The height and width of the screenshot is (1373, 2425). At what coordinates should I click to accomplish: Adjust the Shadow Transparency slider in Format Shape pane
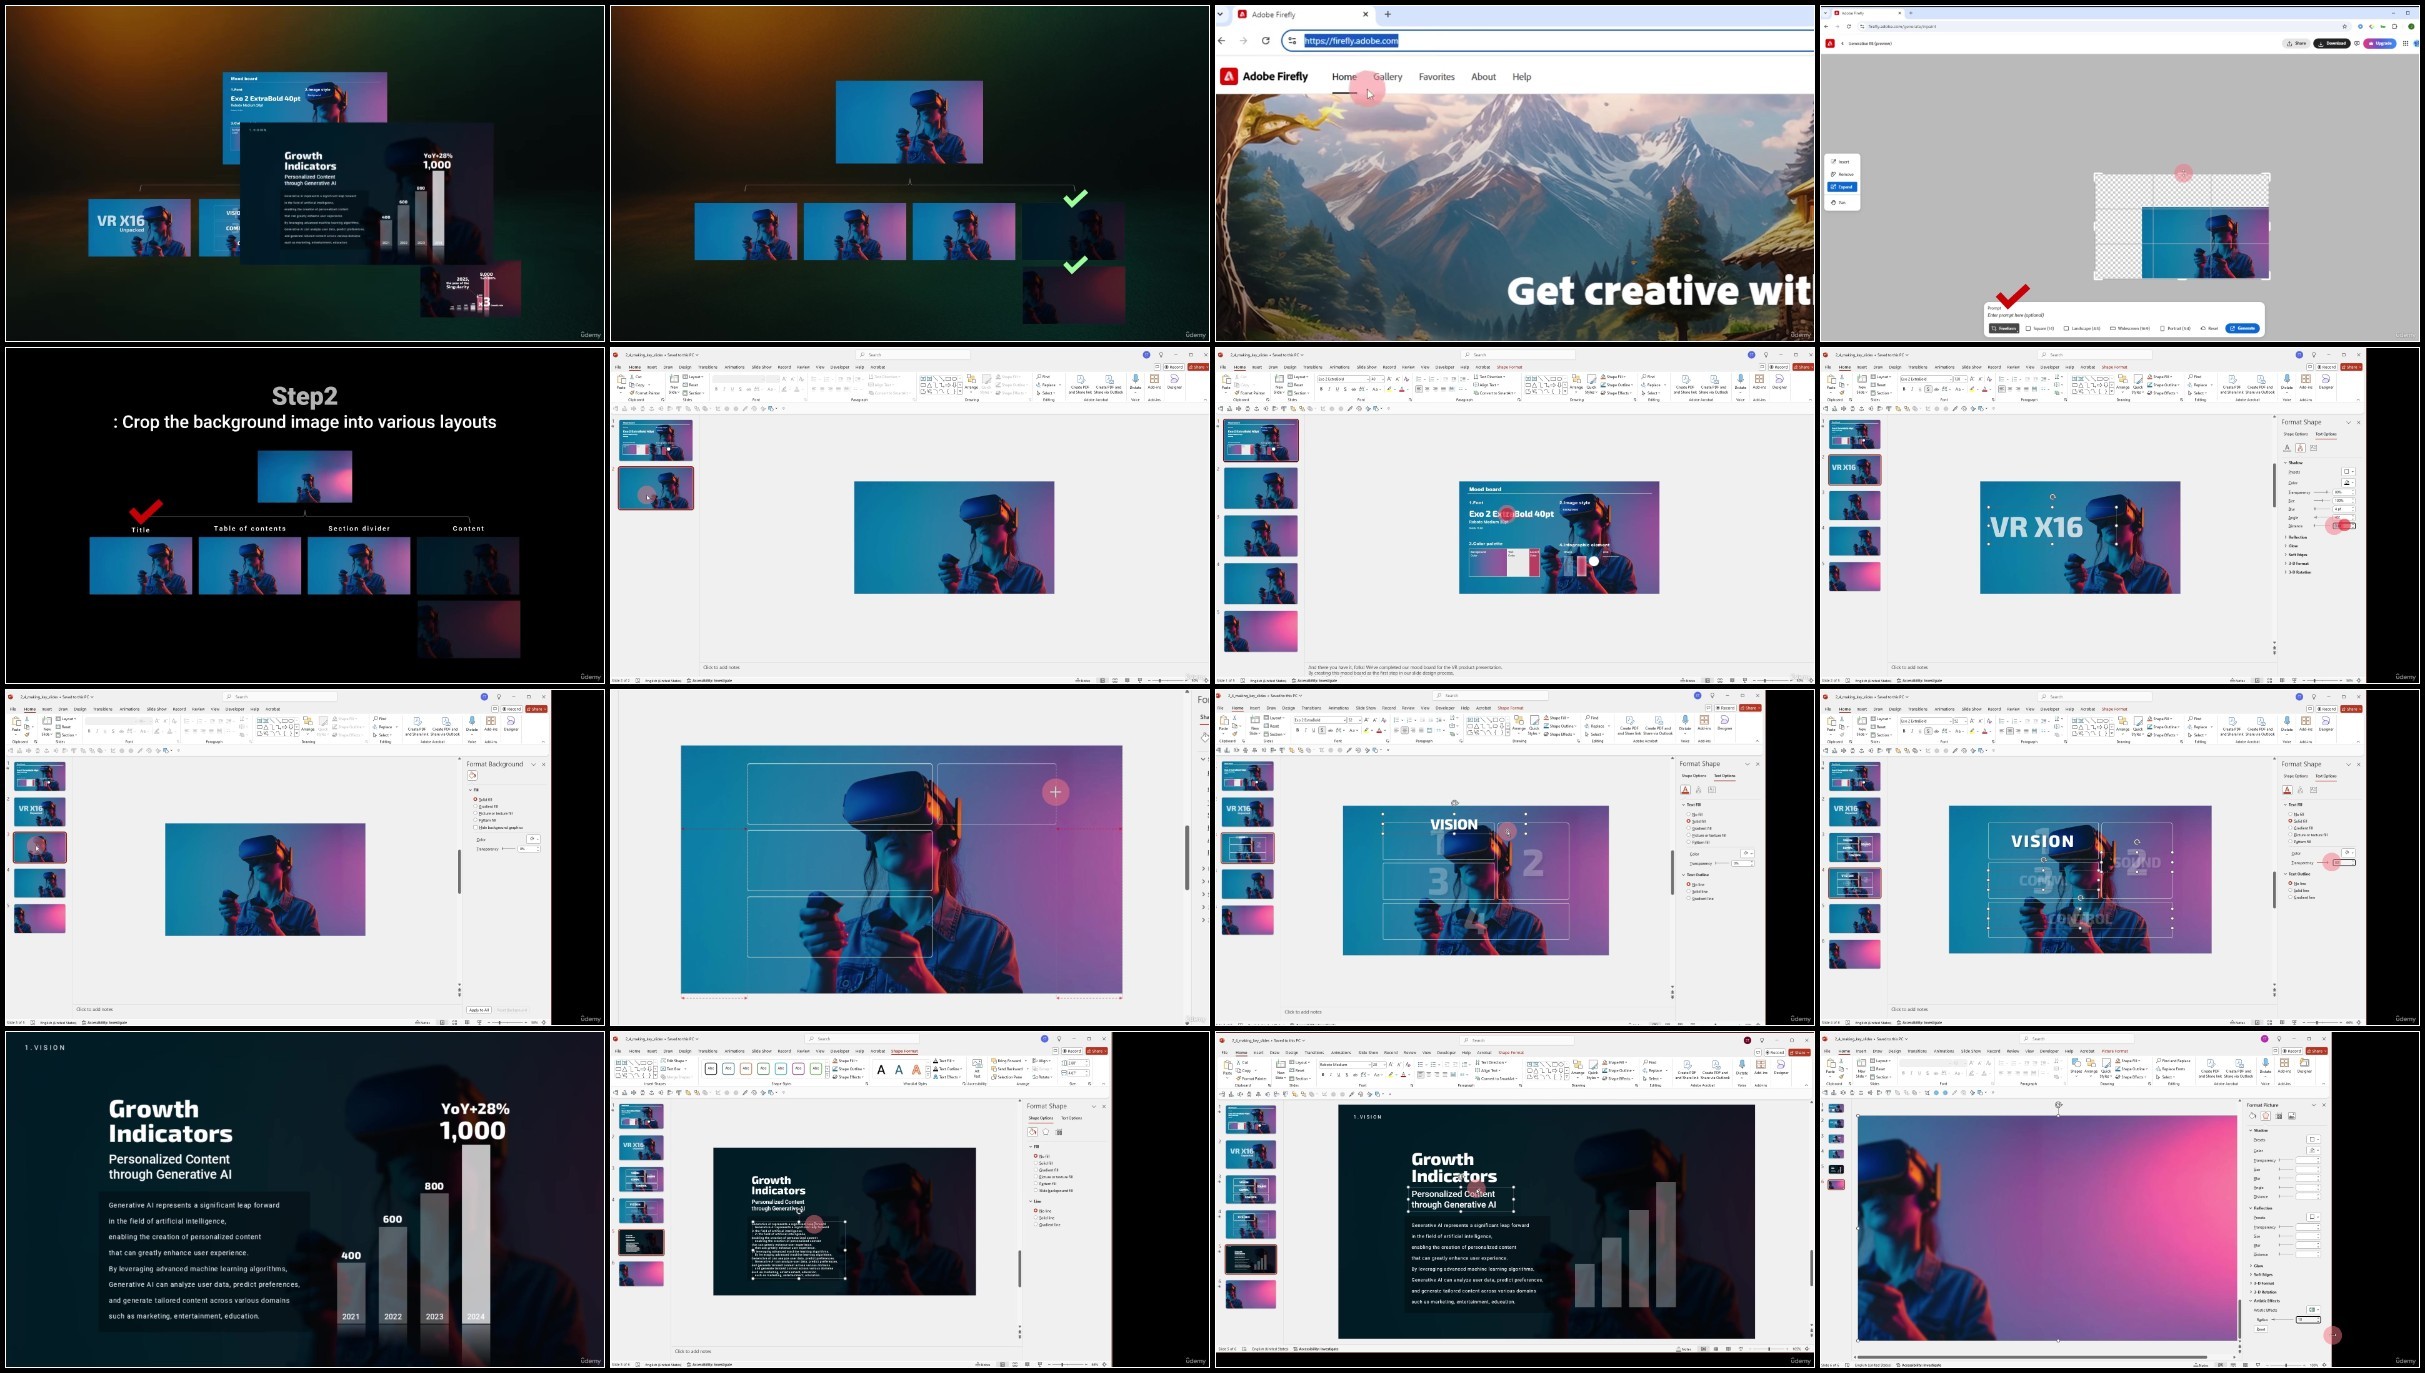2323,493
